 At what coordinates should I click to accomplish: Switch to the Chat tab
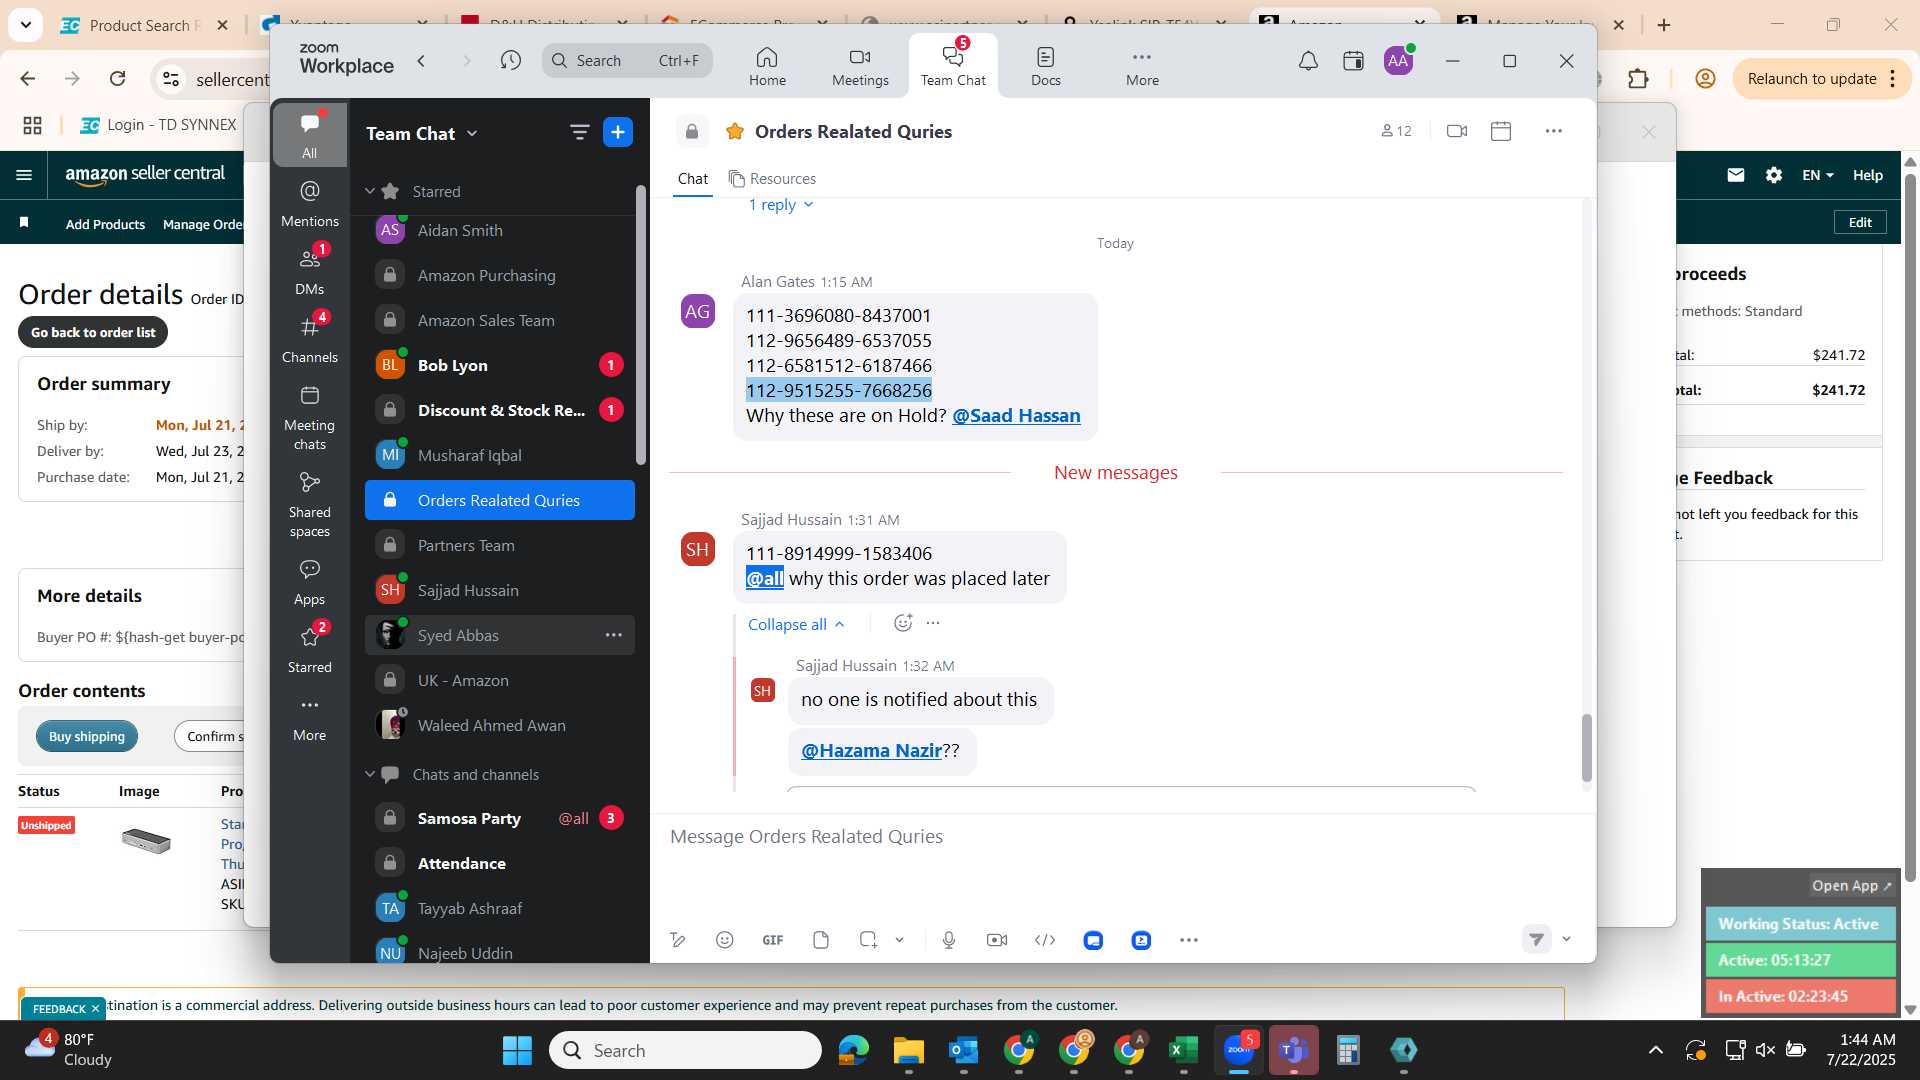tap(692, 178)
